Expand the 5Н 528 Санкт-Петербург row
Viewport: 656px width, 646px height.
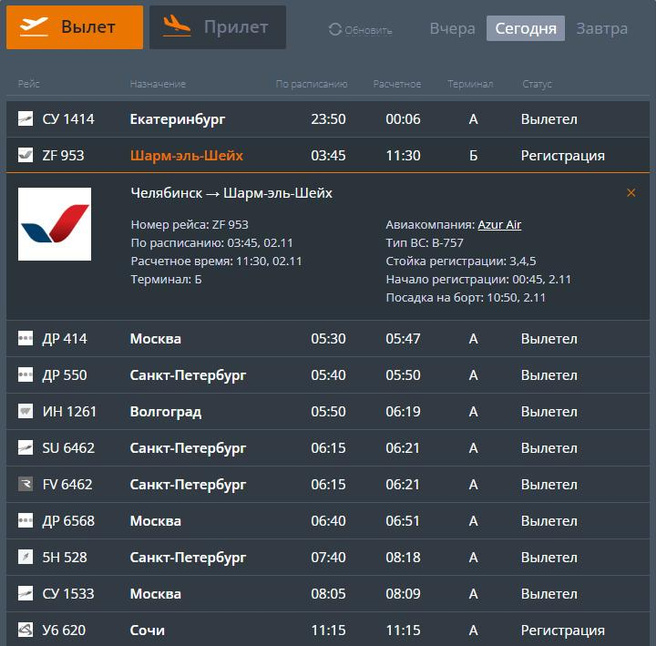pos(328,557)
